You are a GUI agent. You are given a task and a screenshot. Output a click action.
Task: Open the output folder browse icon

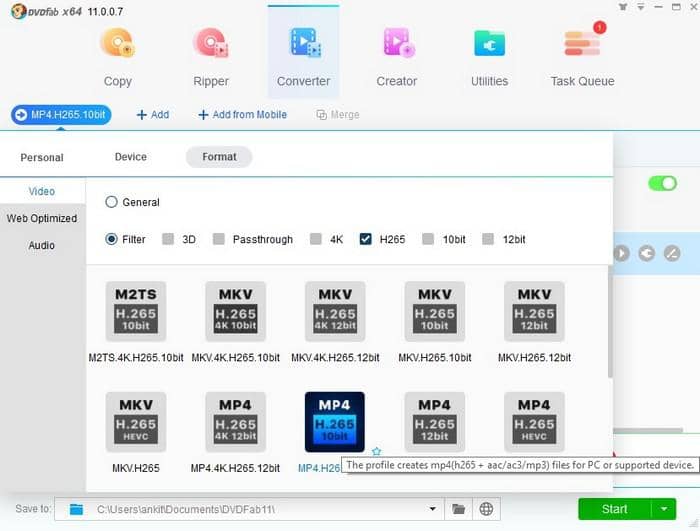tap(458, 509)
